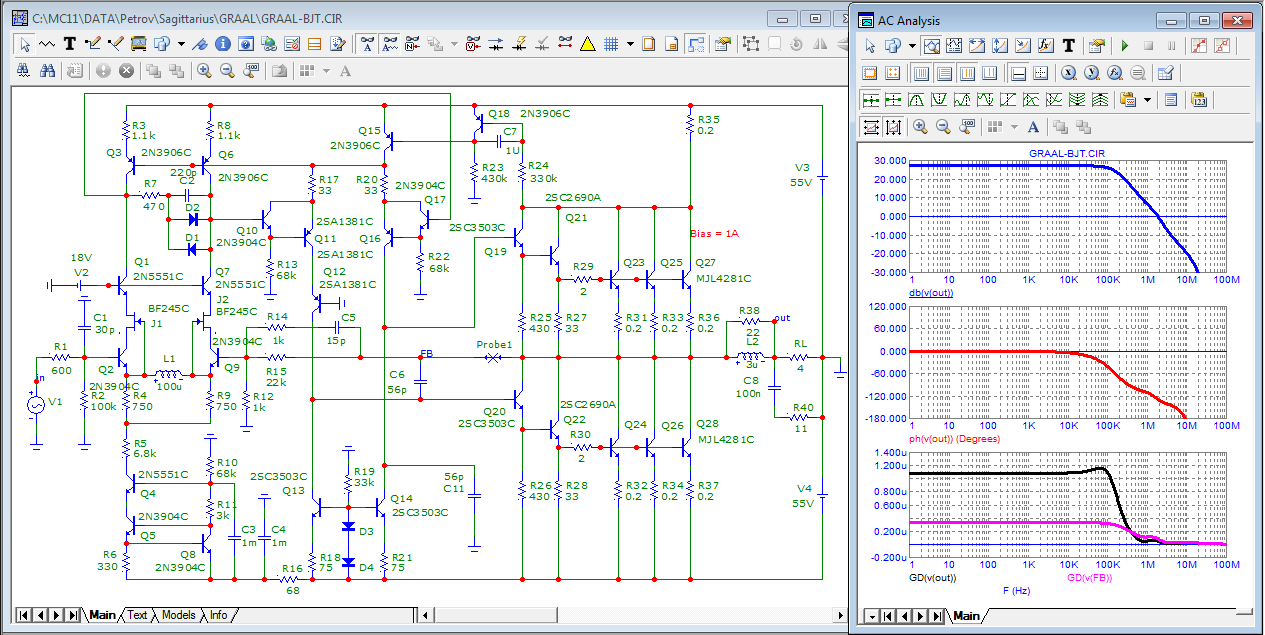Expand the grid options dropdown arrow
This screenshot has width=1265, height=635.
pyautogui.click(x=630, y=44)
